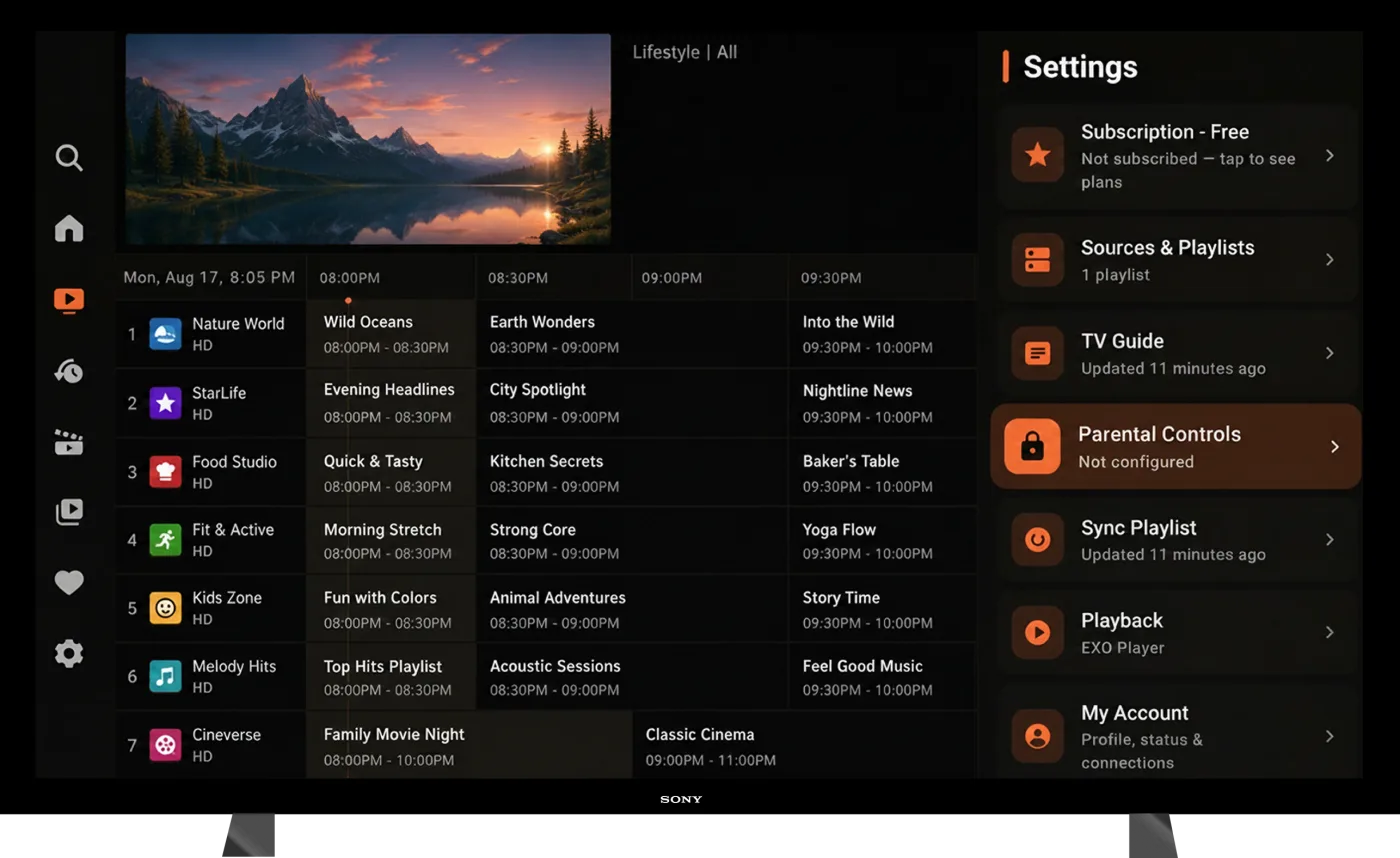Screen dimensions: 1400x858
Task: Expand the Subscription - Free chevron
Action: click(x=1330, y=155)
